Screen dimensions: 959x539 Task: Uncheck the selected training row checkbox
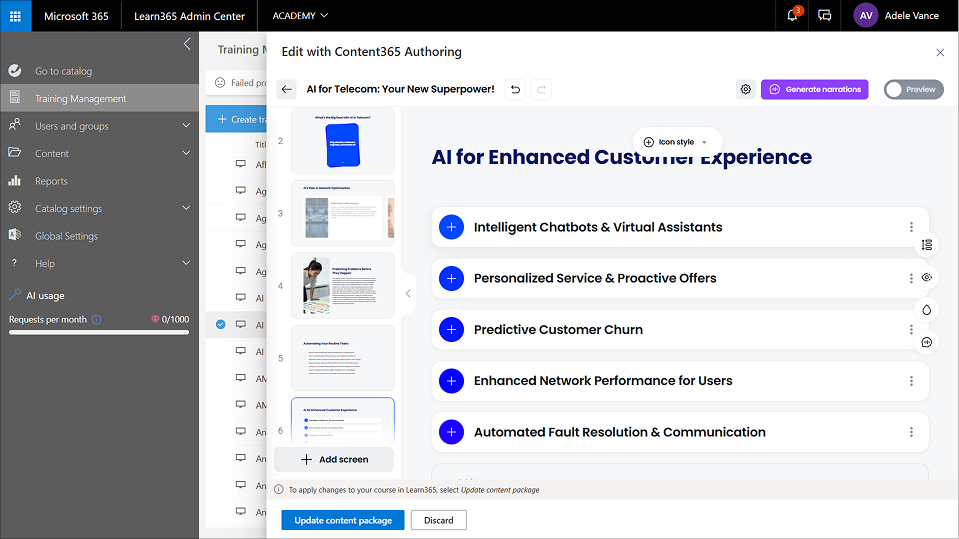pyautogui.click(x=220, y=324)
